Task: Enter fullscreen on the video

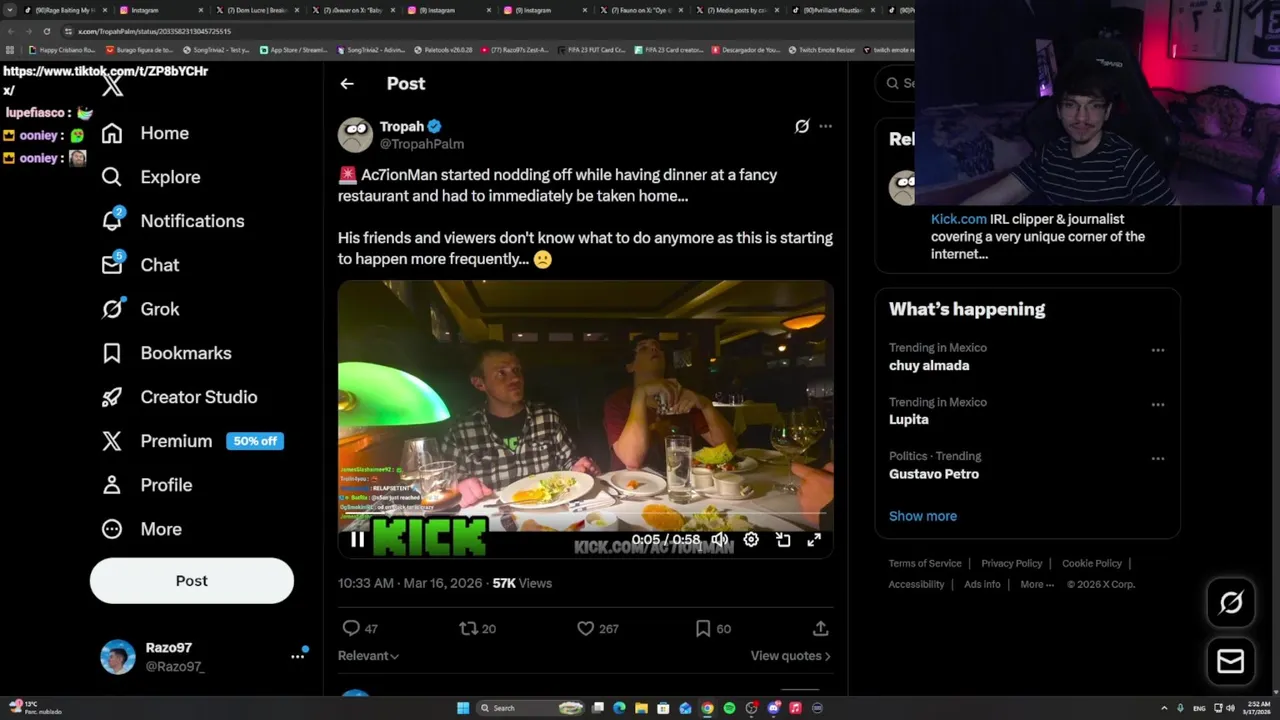Action: [814, 540]
